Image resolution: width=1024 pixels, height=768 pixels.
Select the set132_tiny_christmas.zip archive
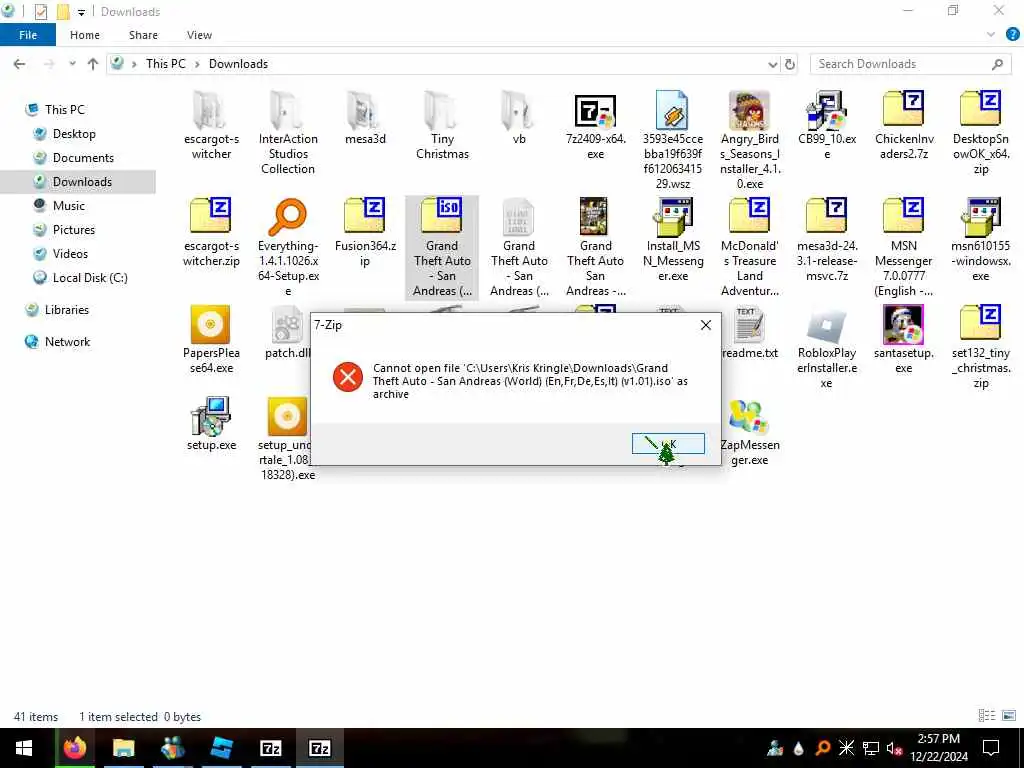click(x=981, y=347)
